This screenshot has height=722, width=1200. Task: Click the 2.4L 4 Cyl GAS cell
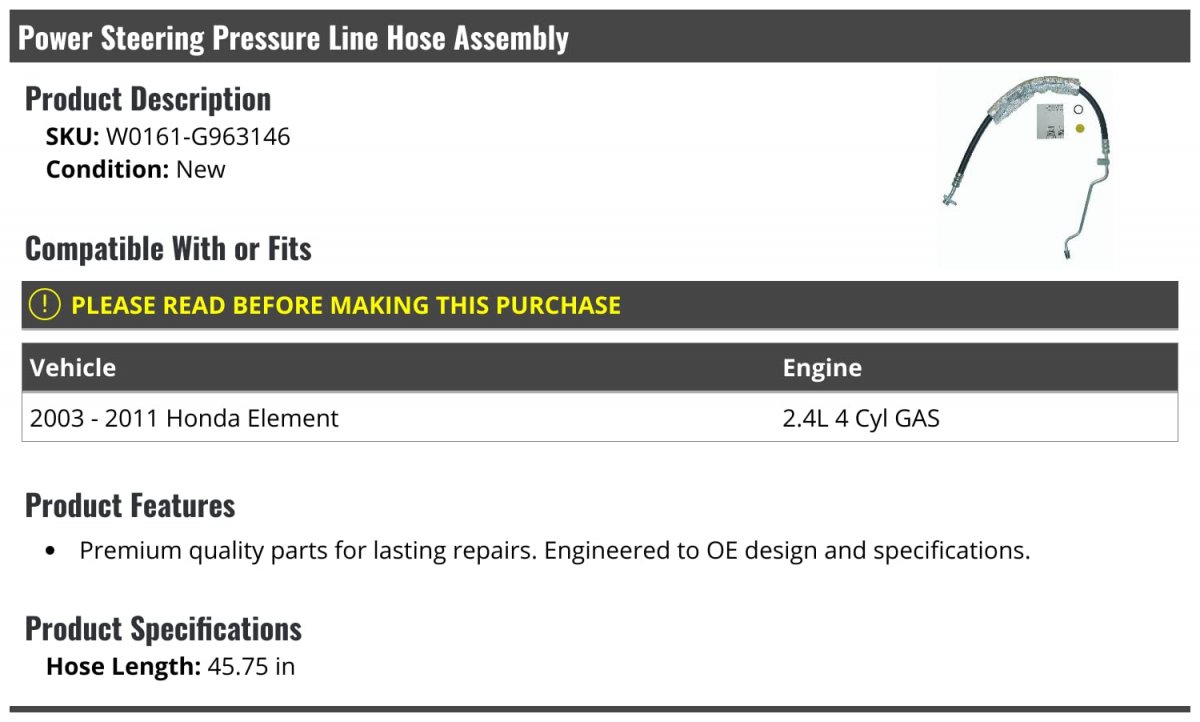click(861, 418)
